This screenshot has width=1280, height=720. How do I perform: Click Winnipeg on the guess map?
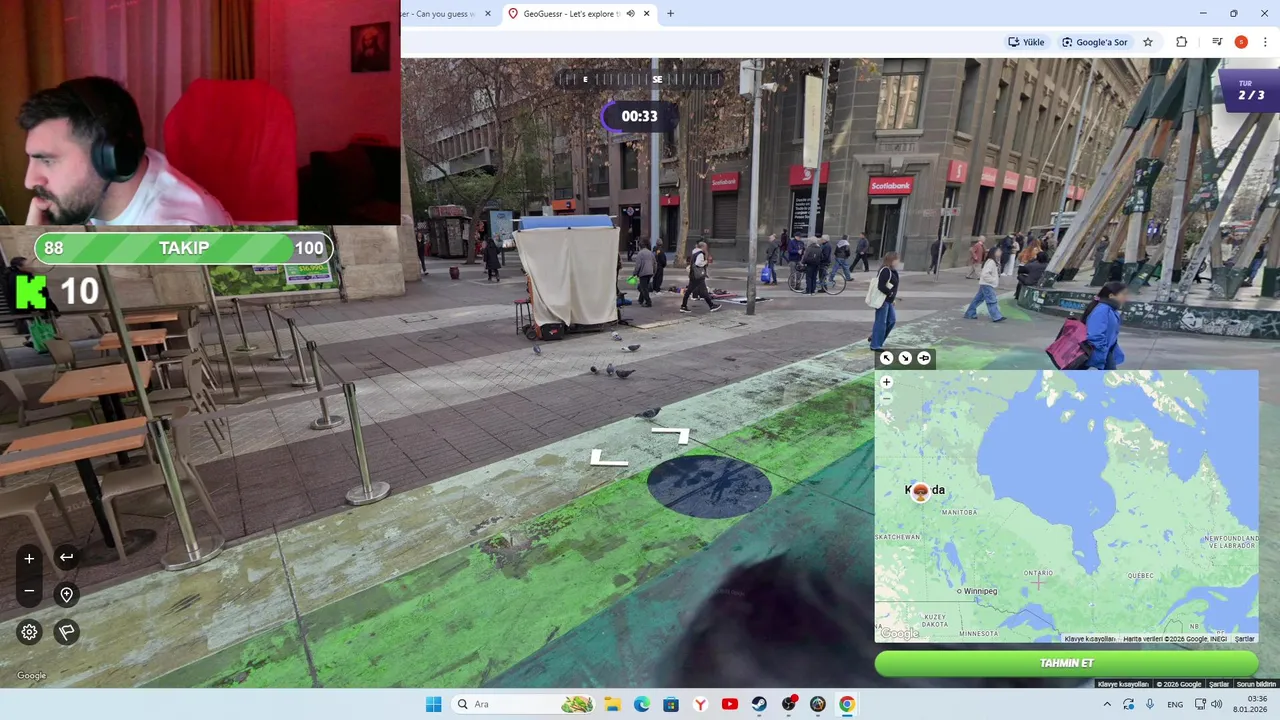coord(980,591)
